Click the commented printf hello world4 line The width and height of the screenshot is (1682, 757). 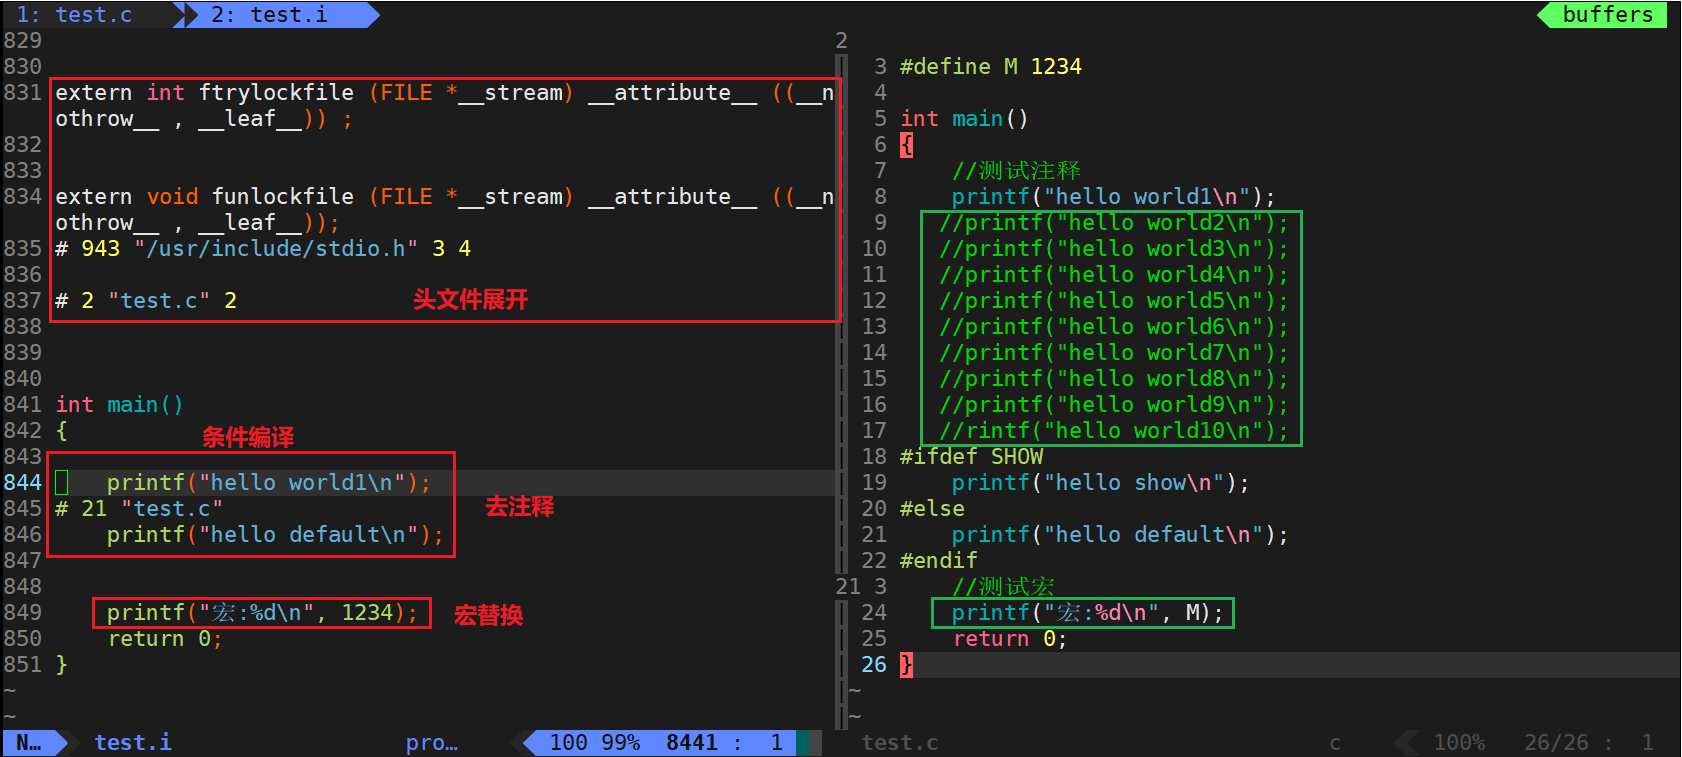[1114, 275]
